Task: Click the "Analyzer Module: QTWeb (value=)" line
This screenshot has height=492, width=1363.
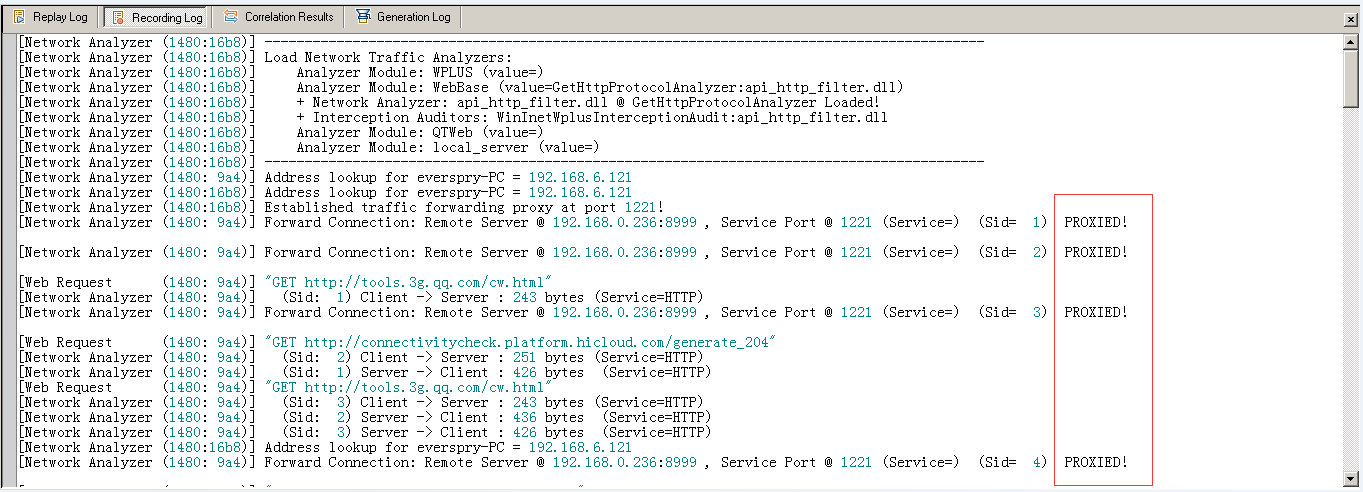Action: pyautogui.click(x=419, y=132)
